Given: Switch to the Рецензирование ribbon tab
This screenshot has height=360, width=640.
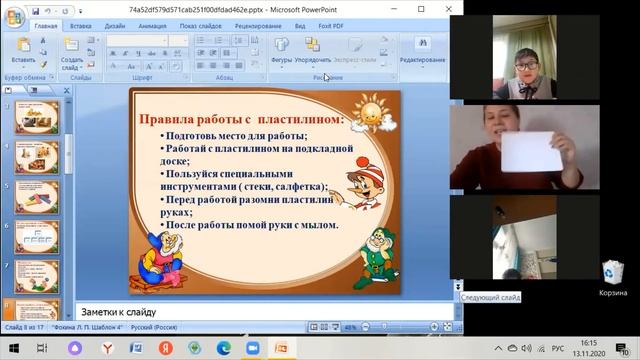Looking at the screenshot, I should click(x=258, y=26).
